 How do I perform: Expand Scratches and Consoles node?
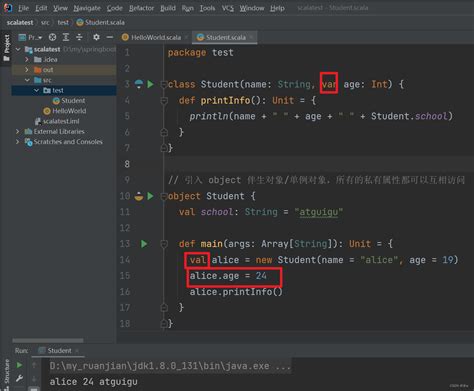coord(18,142)
